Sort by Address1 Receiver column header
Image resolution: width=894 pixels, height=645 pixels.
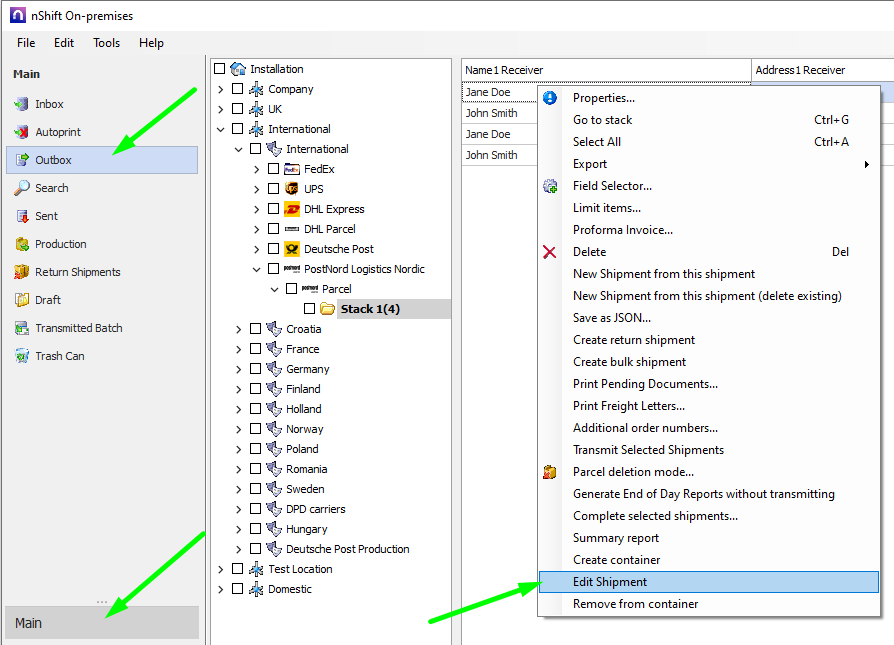[x=823, y=70]
